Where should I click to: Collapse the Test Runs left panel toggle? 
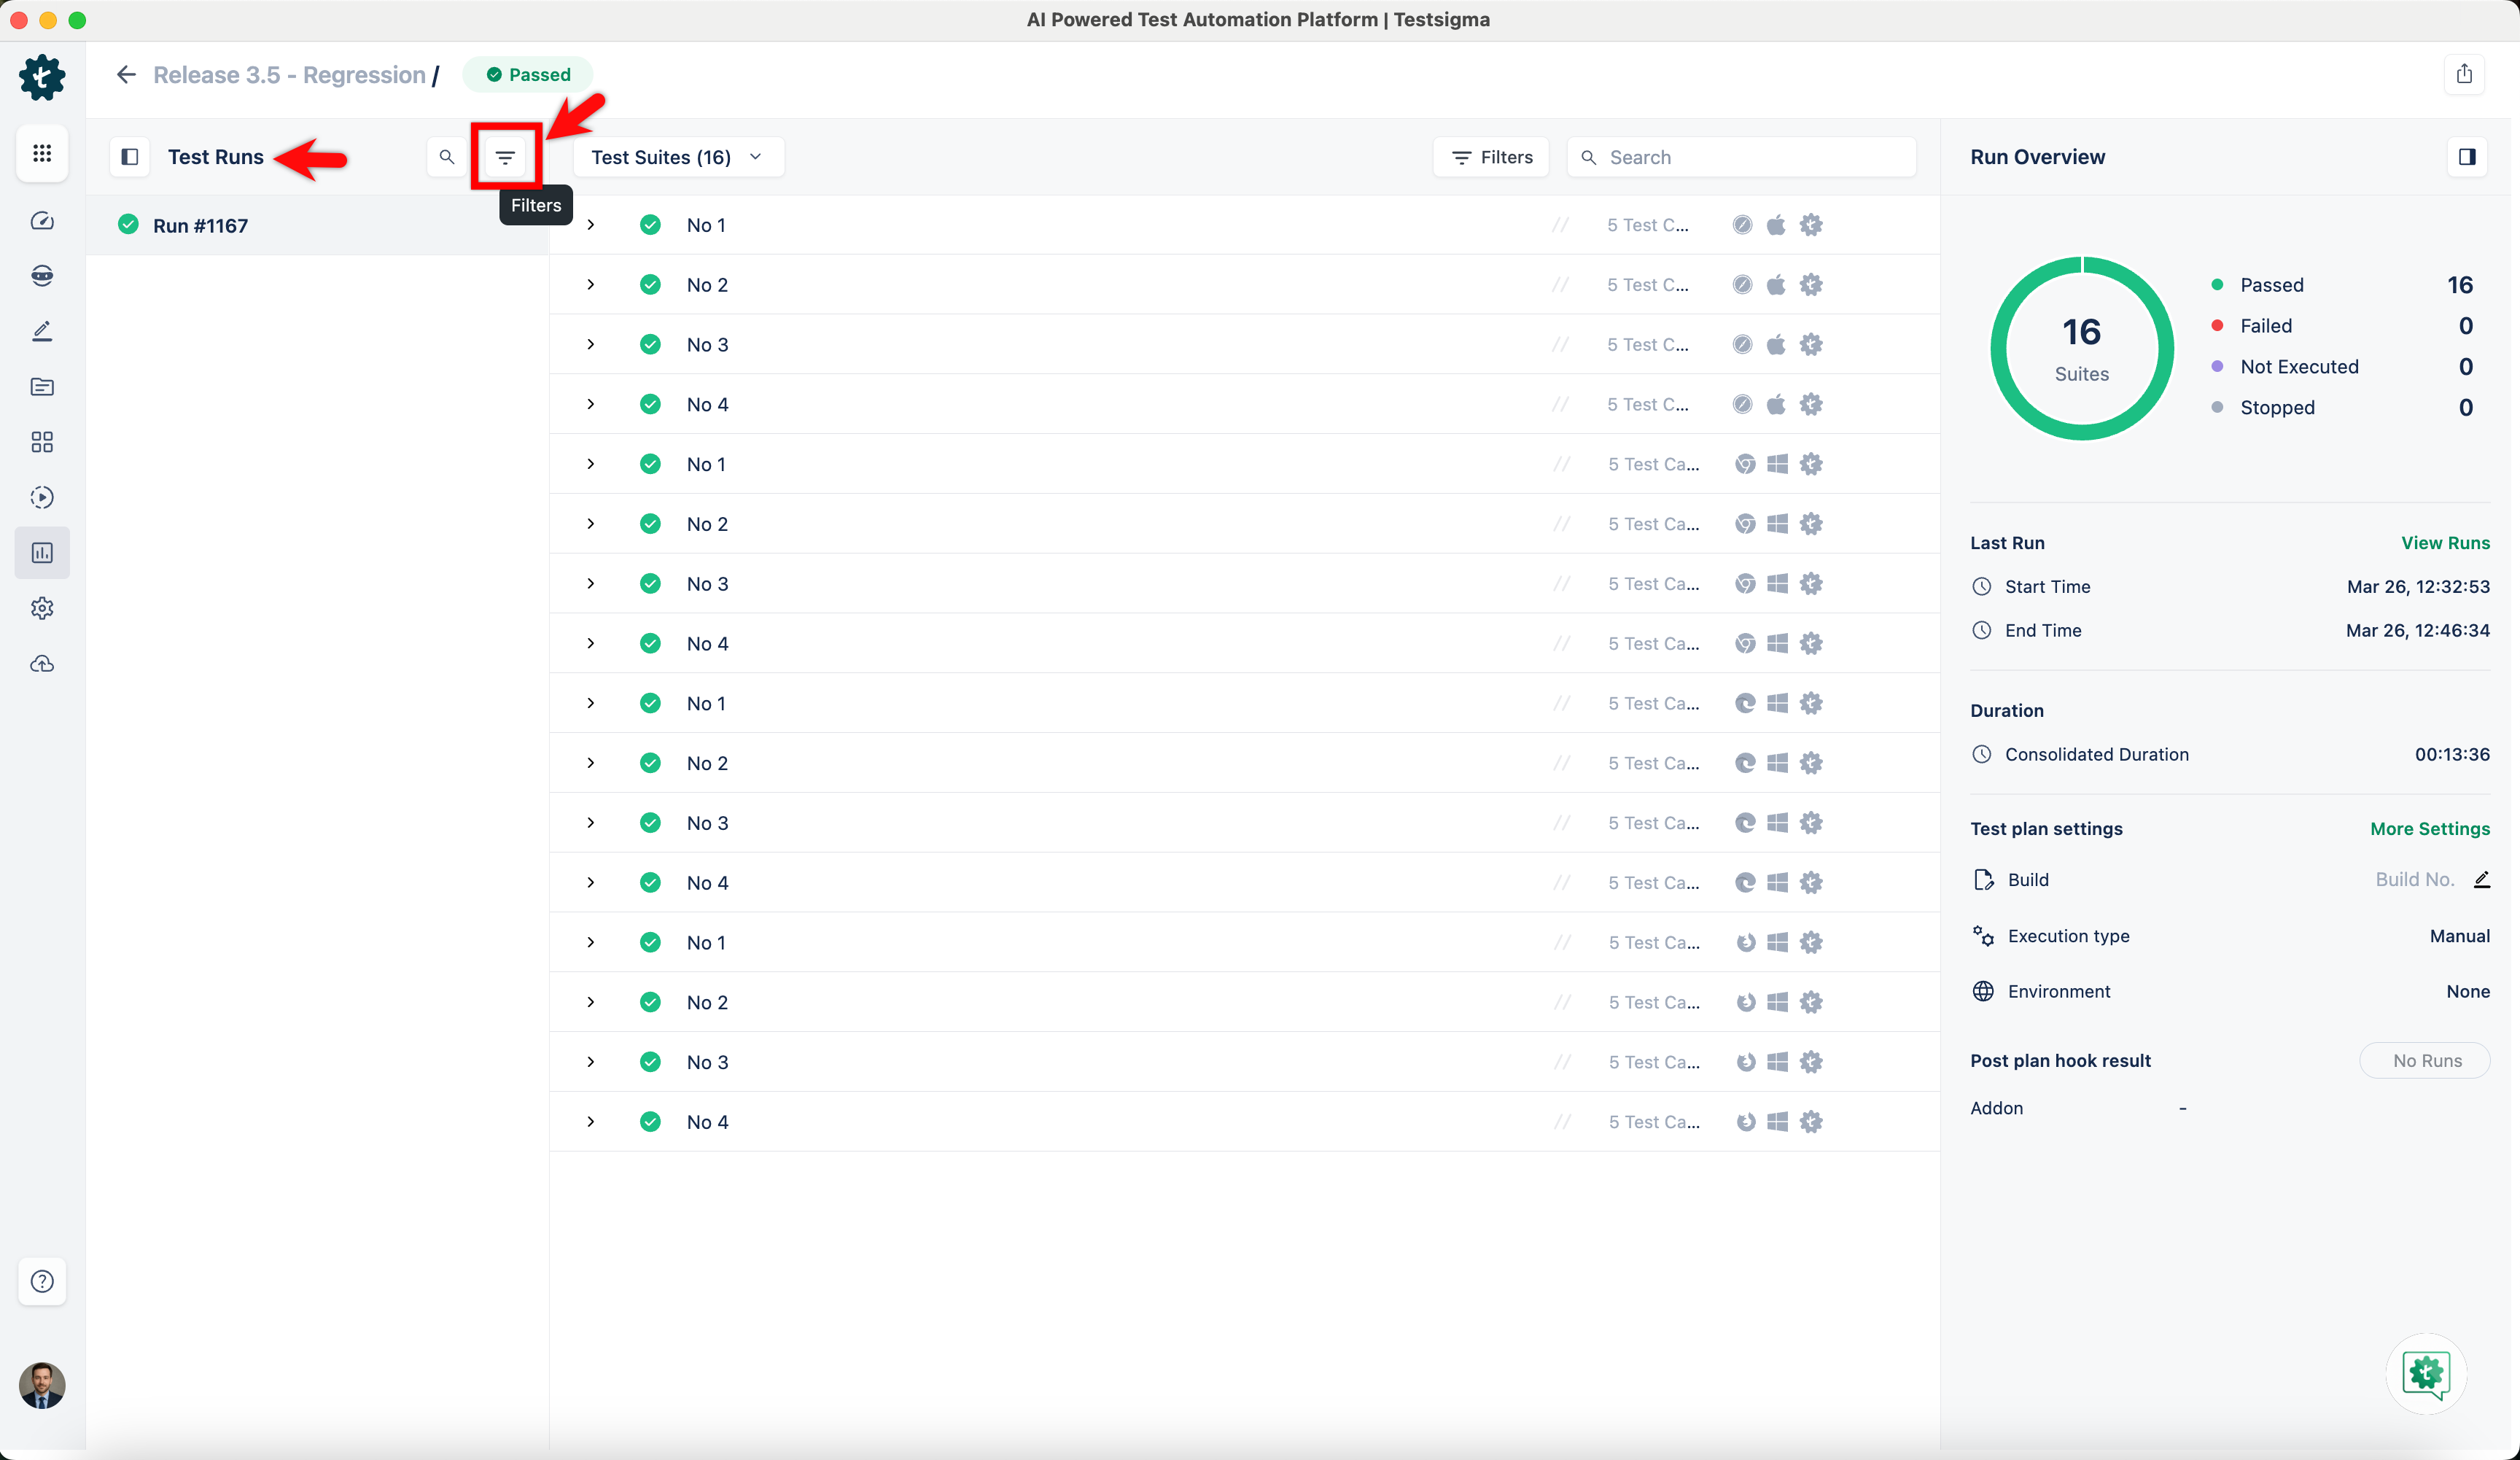(x=130, y=157)
